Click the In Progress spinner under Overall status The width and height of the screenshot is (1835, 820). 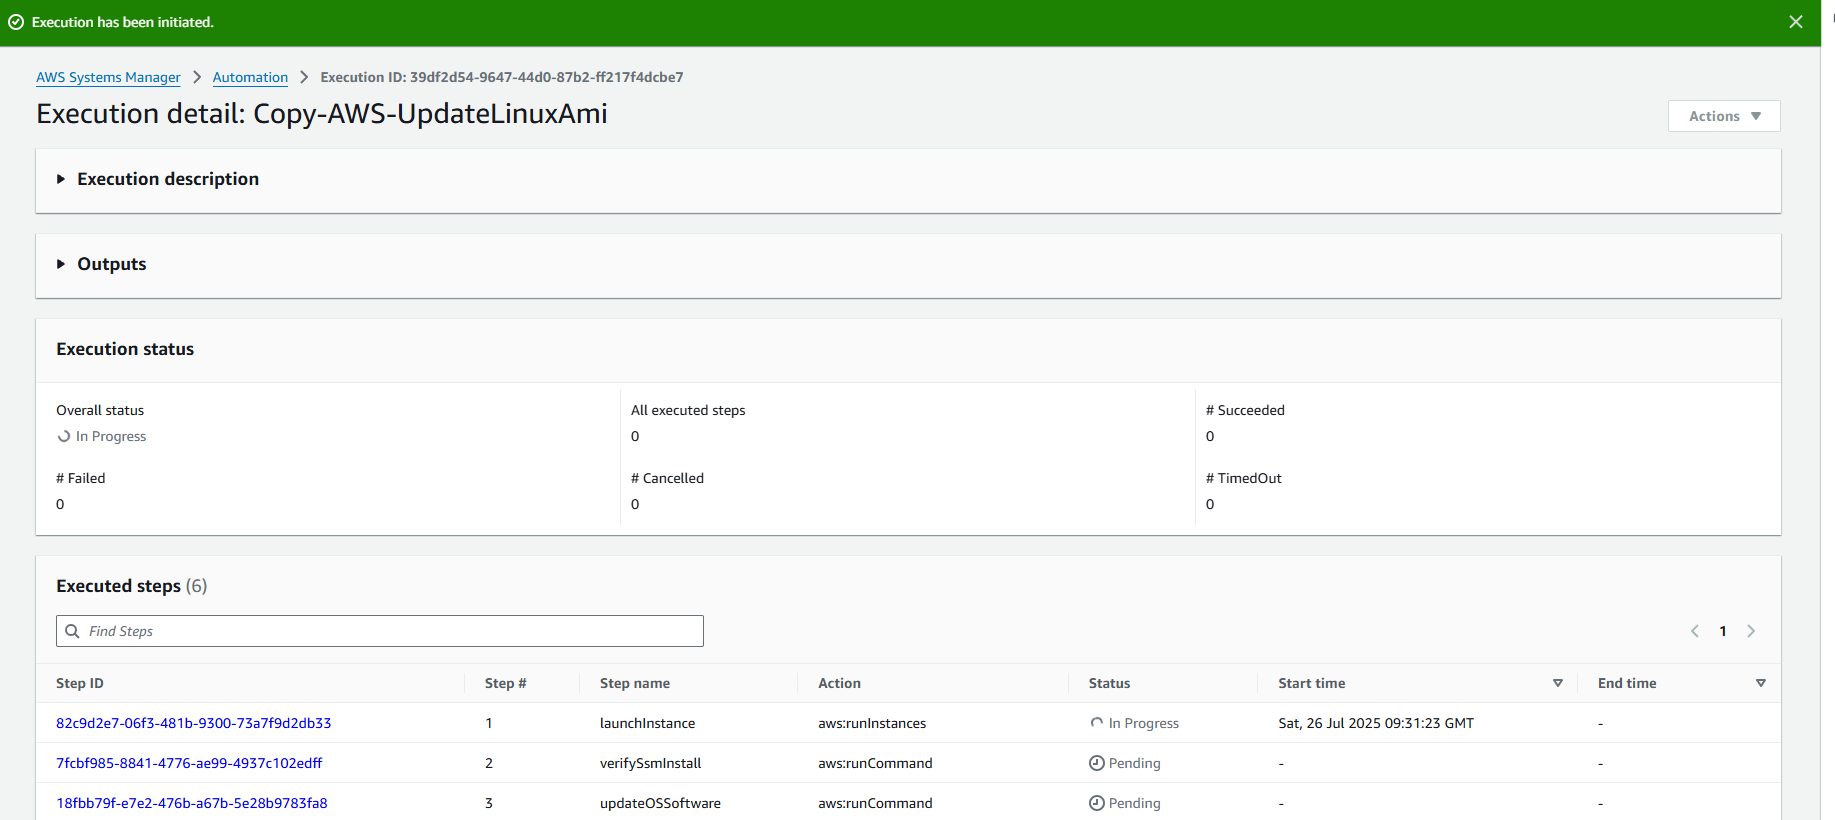point(64,436)
